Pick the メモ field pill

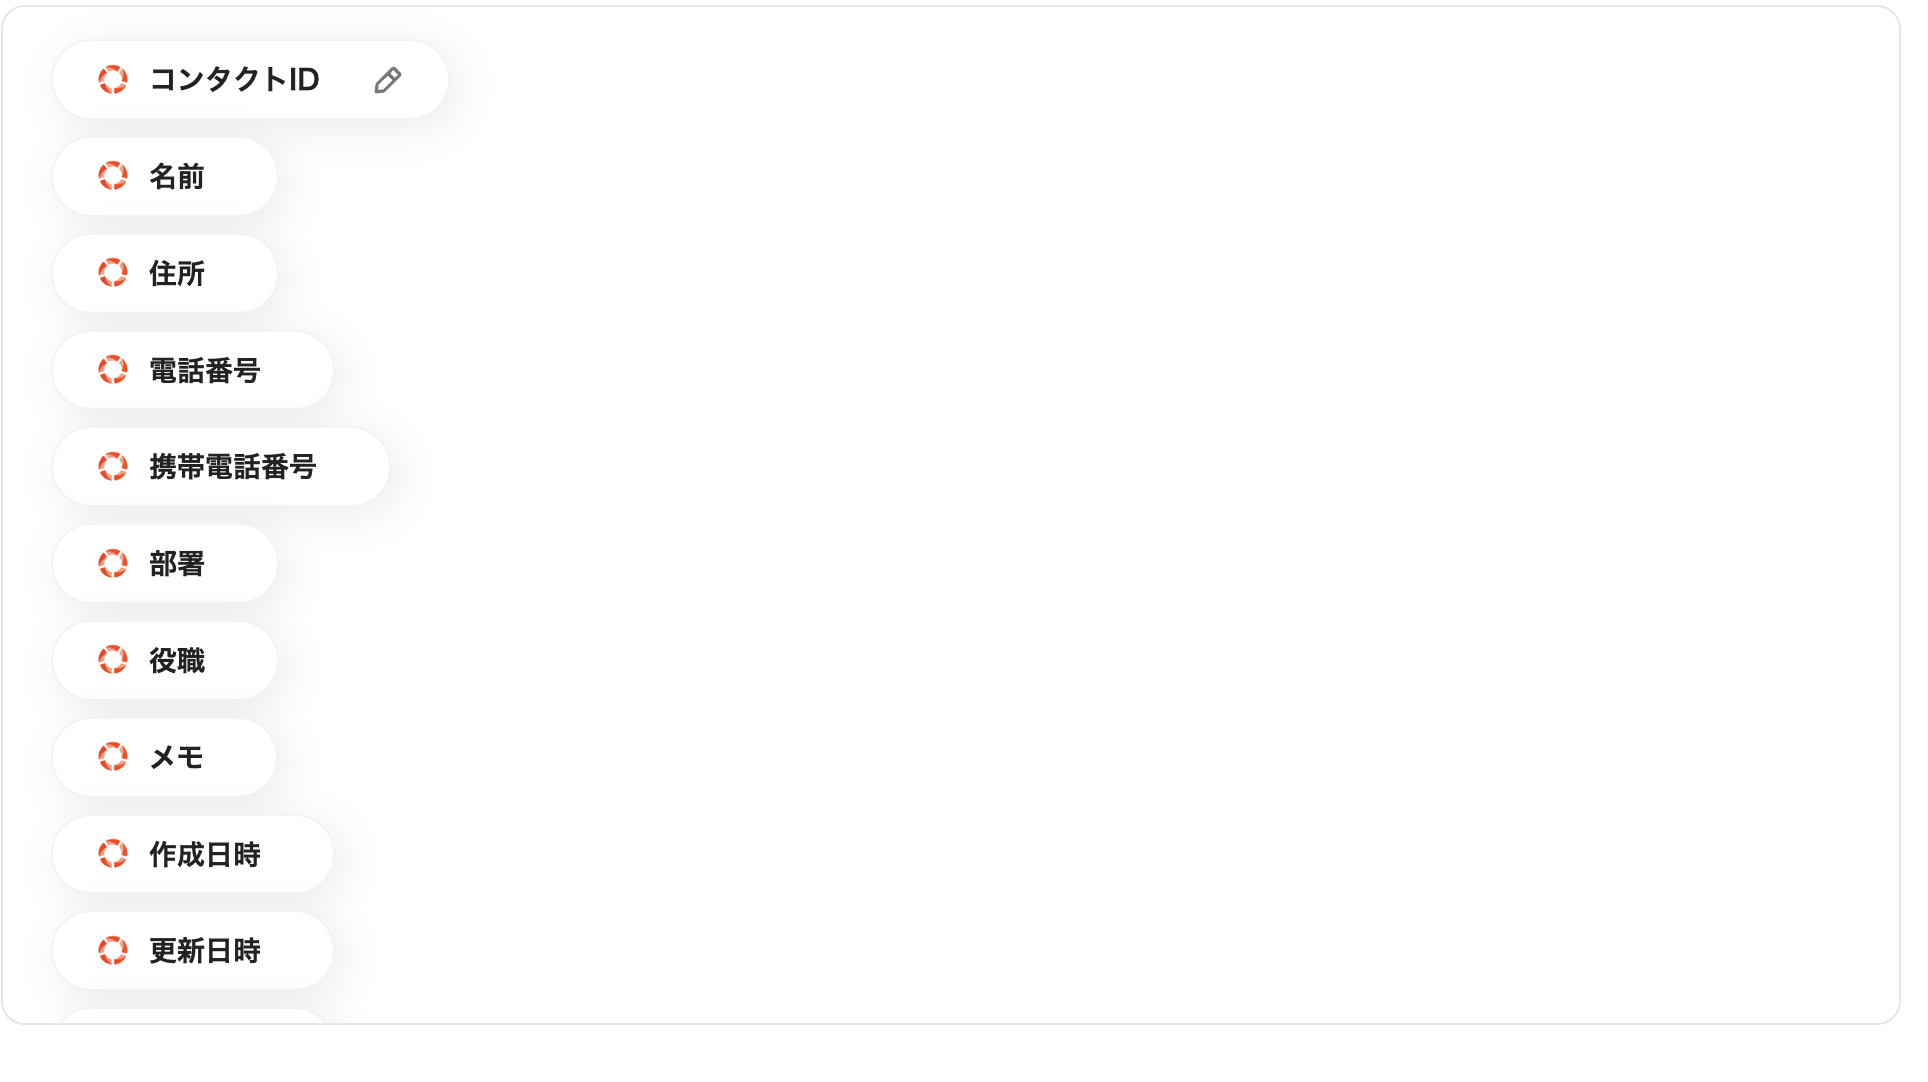(x=165, y=757)
